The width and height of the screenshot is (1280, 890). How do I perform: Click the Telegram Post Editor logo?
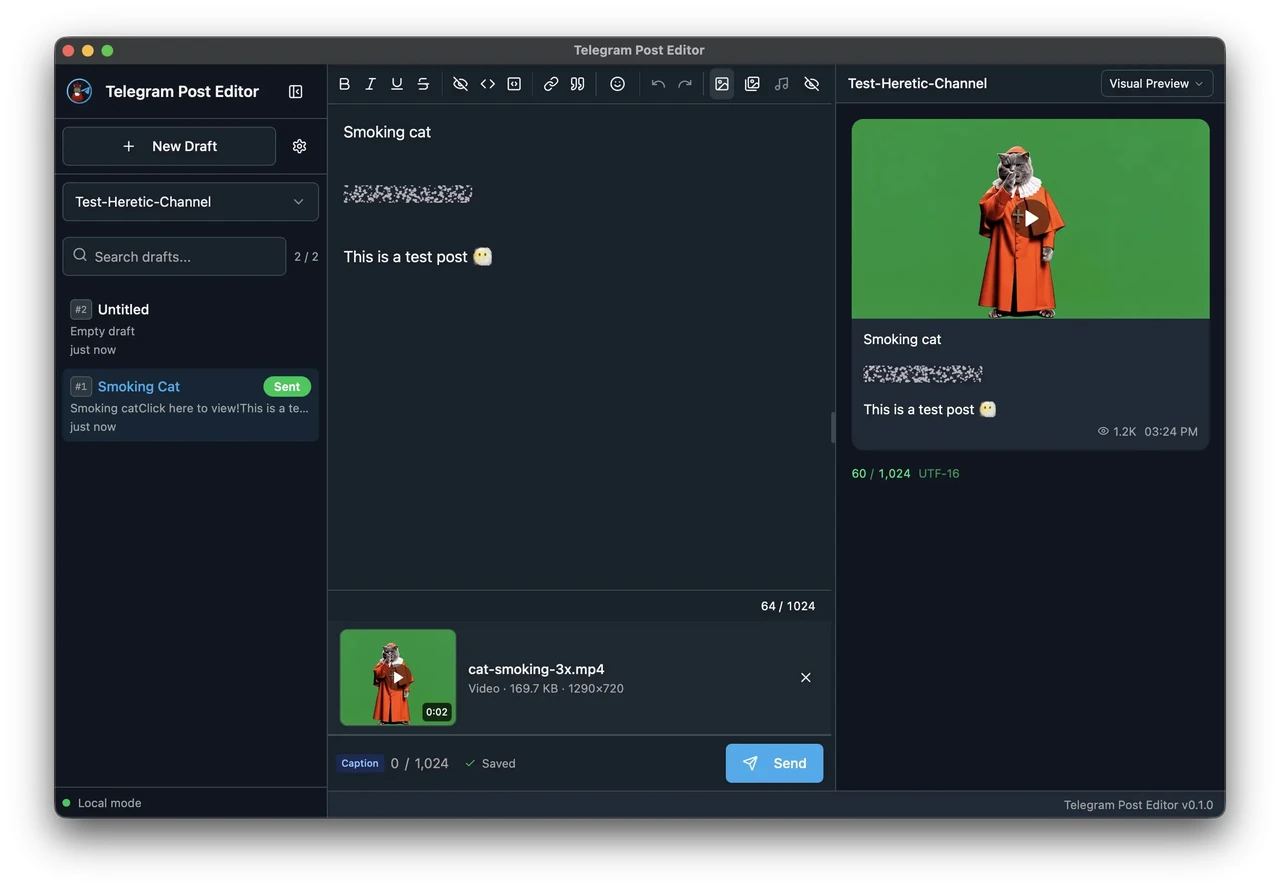click(79, 91)
